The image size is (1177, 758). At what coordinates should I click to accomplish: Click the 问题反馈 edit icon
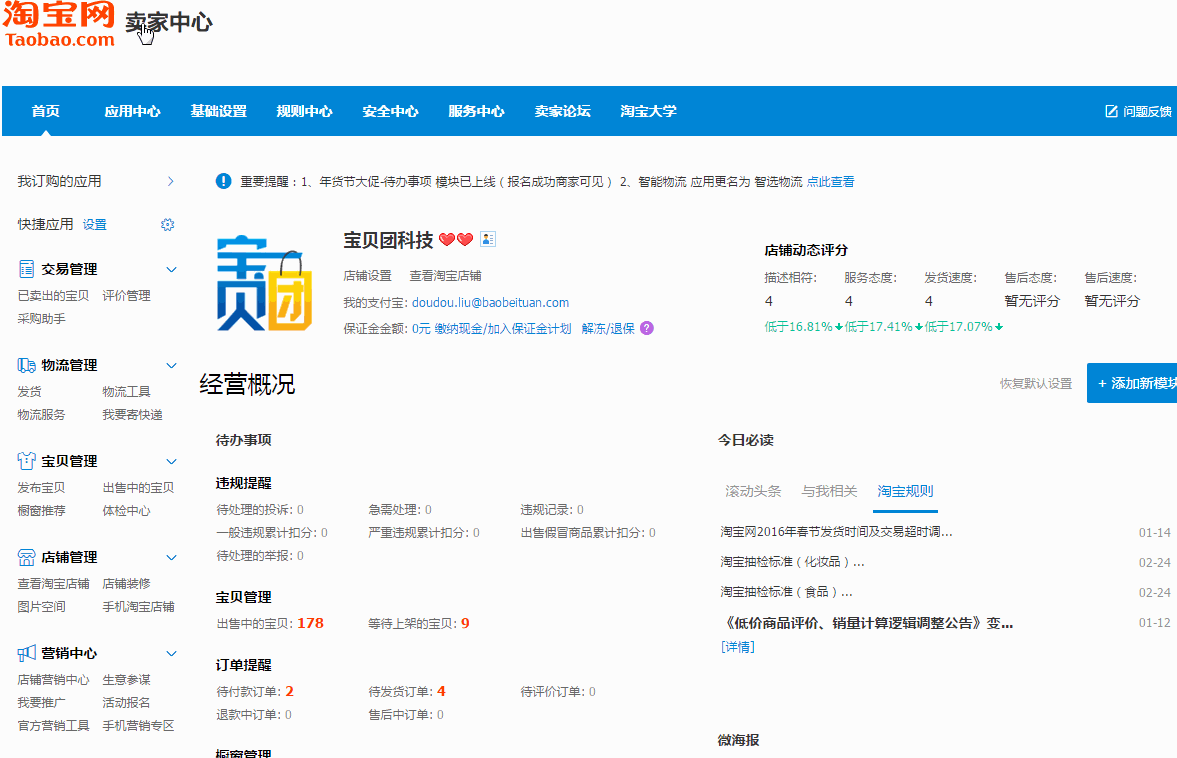(x=1112, y=111)
